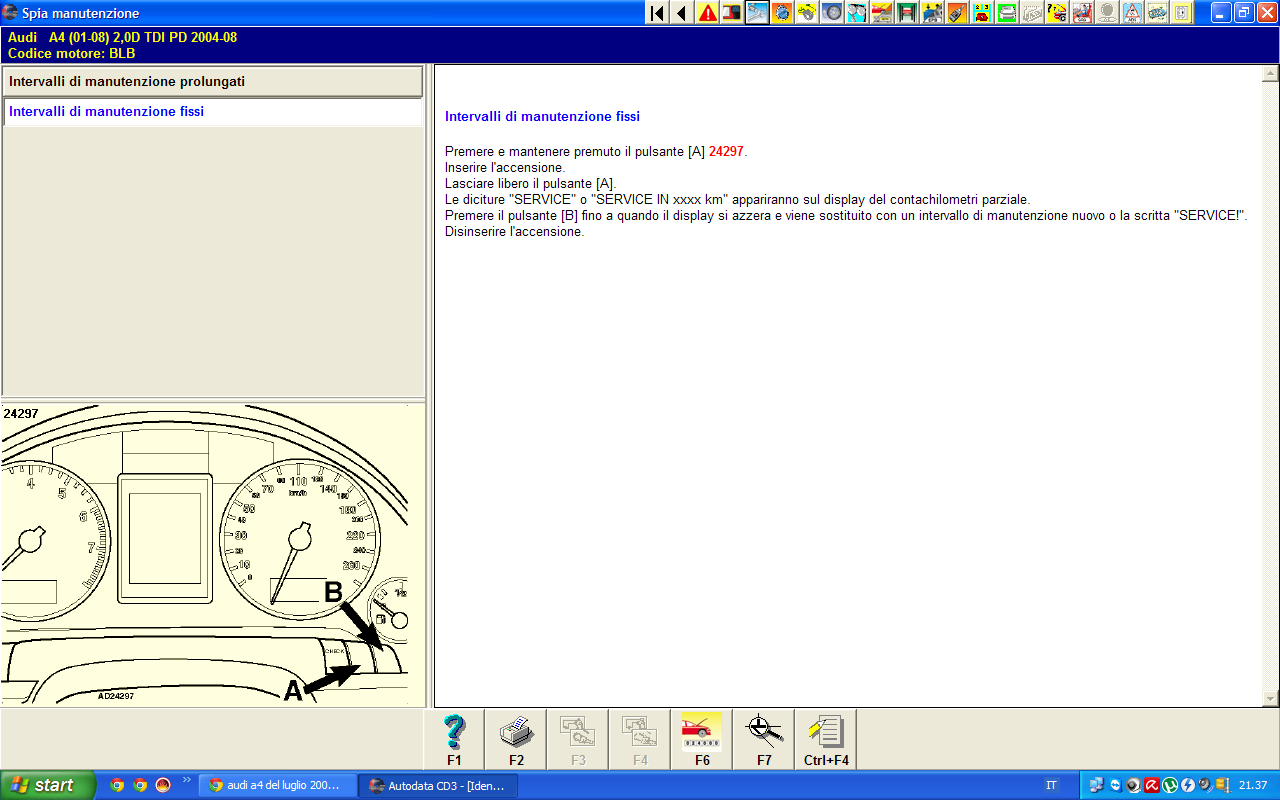Open the ABS triangle icon
This screenshot has height=800, width=1280.
(x=1132, y=13)
